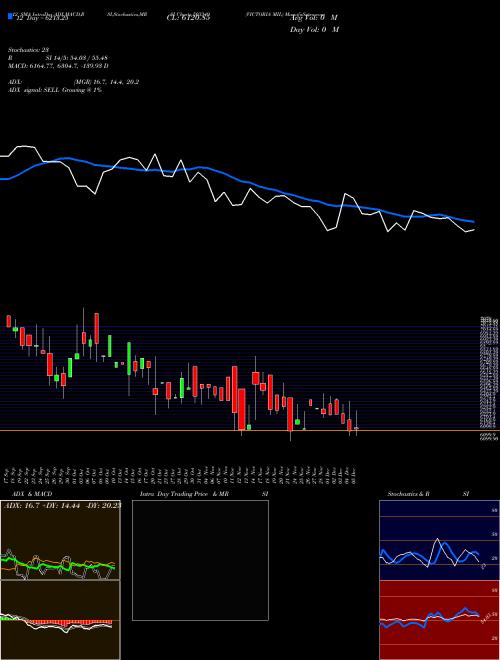500x660 pixels.
Task: Click the blue Stochastics oscillator panel
Action: click(x=439, y=540)
